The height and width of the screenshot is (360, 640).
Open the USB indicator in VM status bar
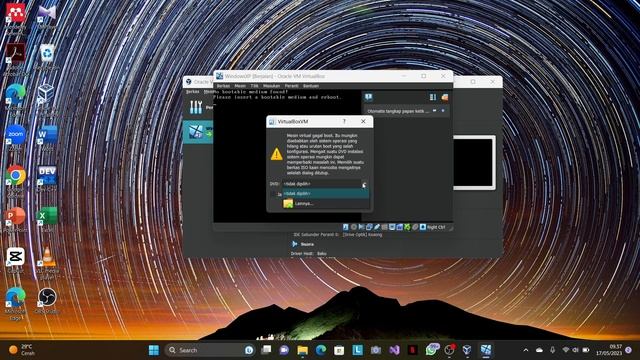coord(377,227)
